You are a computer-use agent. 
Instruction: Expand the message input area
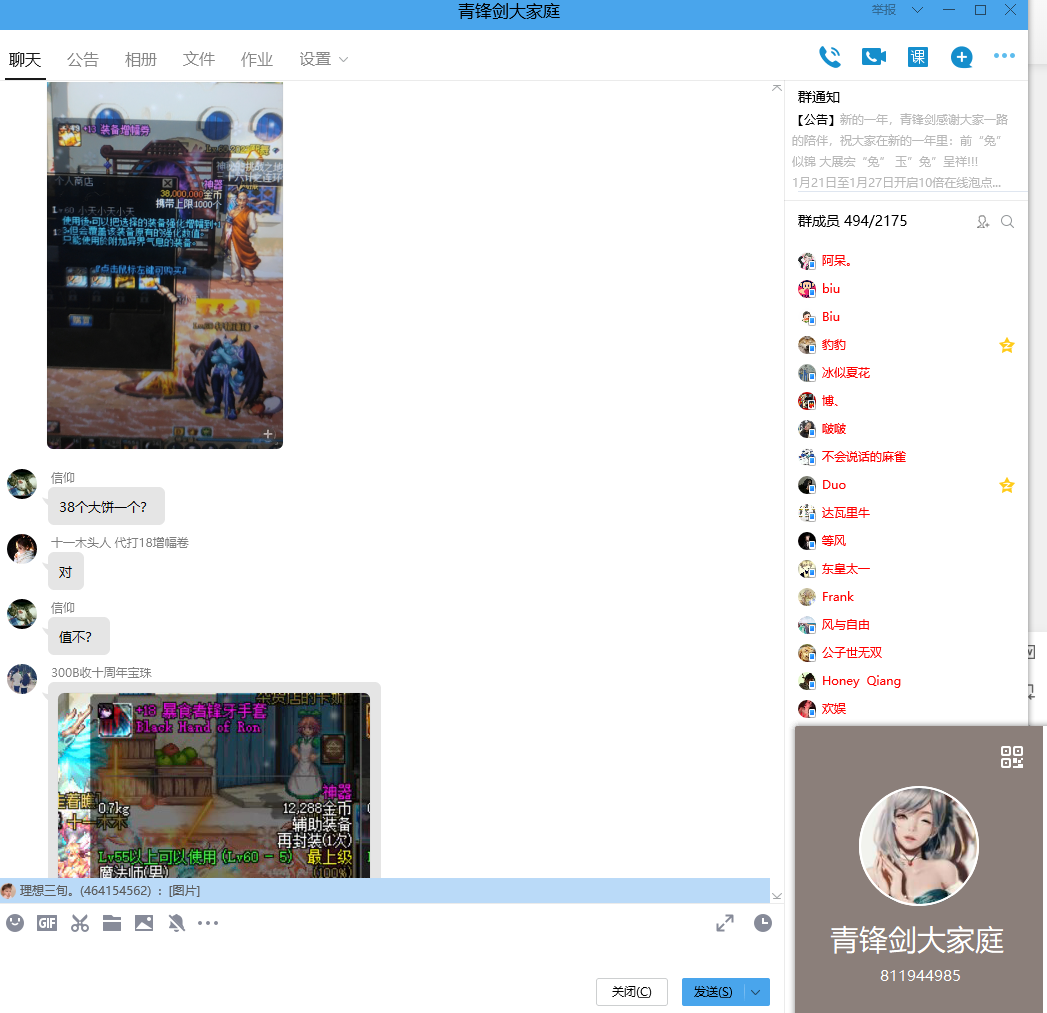724,923
